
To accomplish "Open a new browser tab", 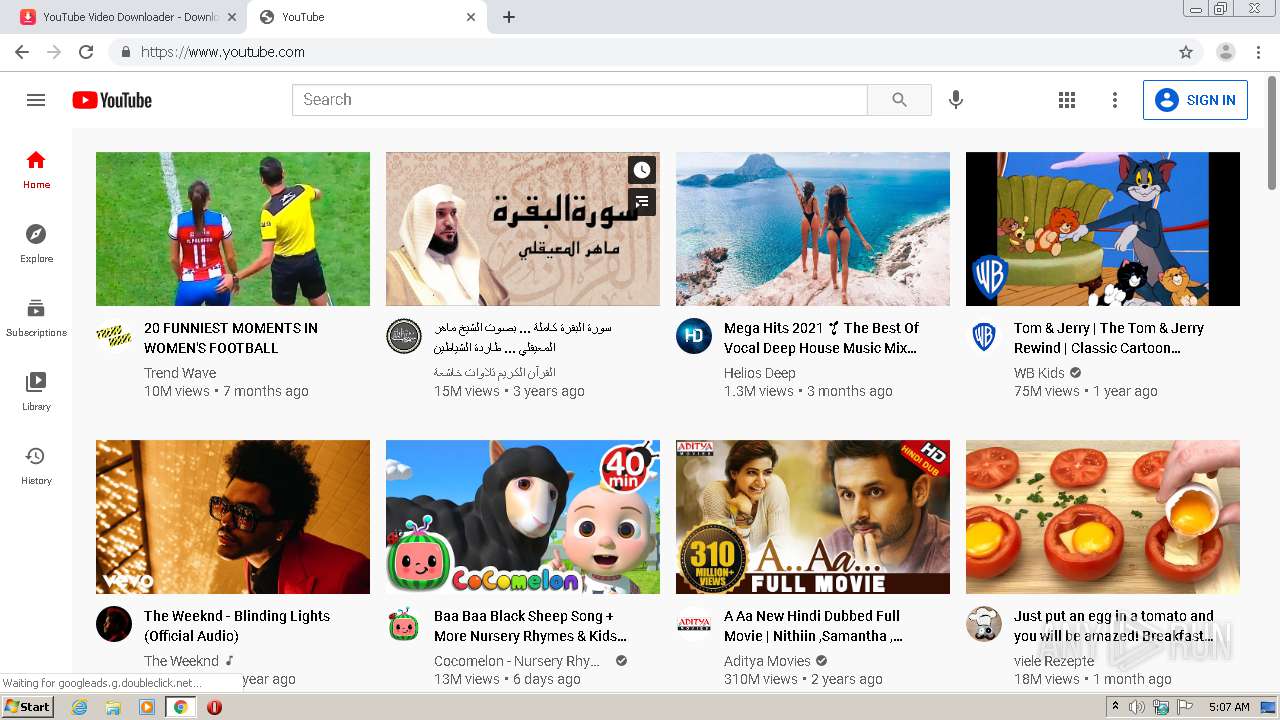I will 509,17.
